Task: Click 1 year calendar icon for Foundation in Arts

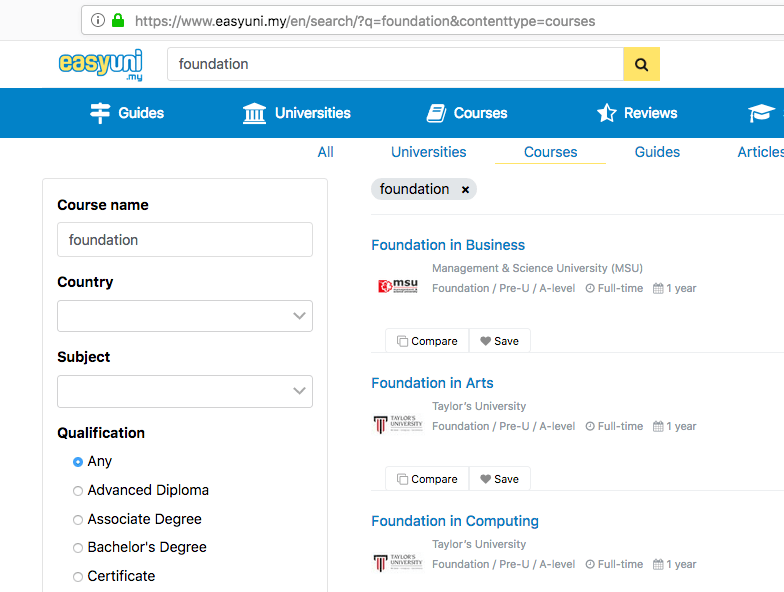Action: click(658, 426)
